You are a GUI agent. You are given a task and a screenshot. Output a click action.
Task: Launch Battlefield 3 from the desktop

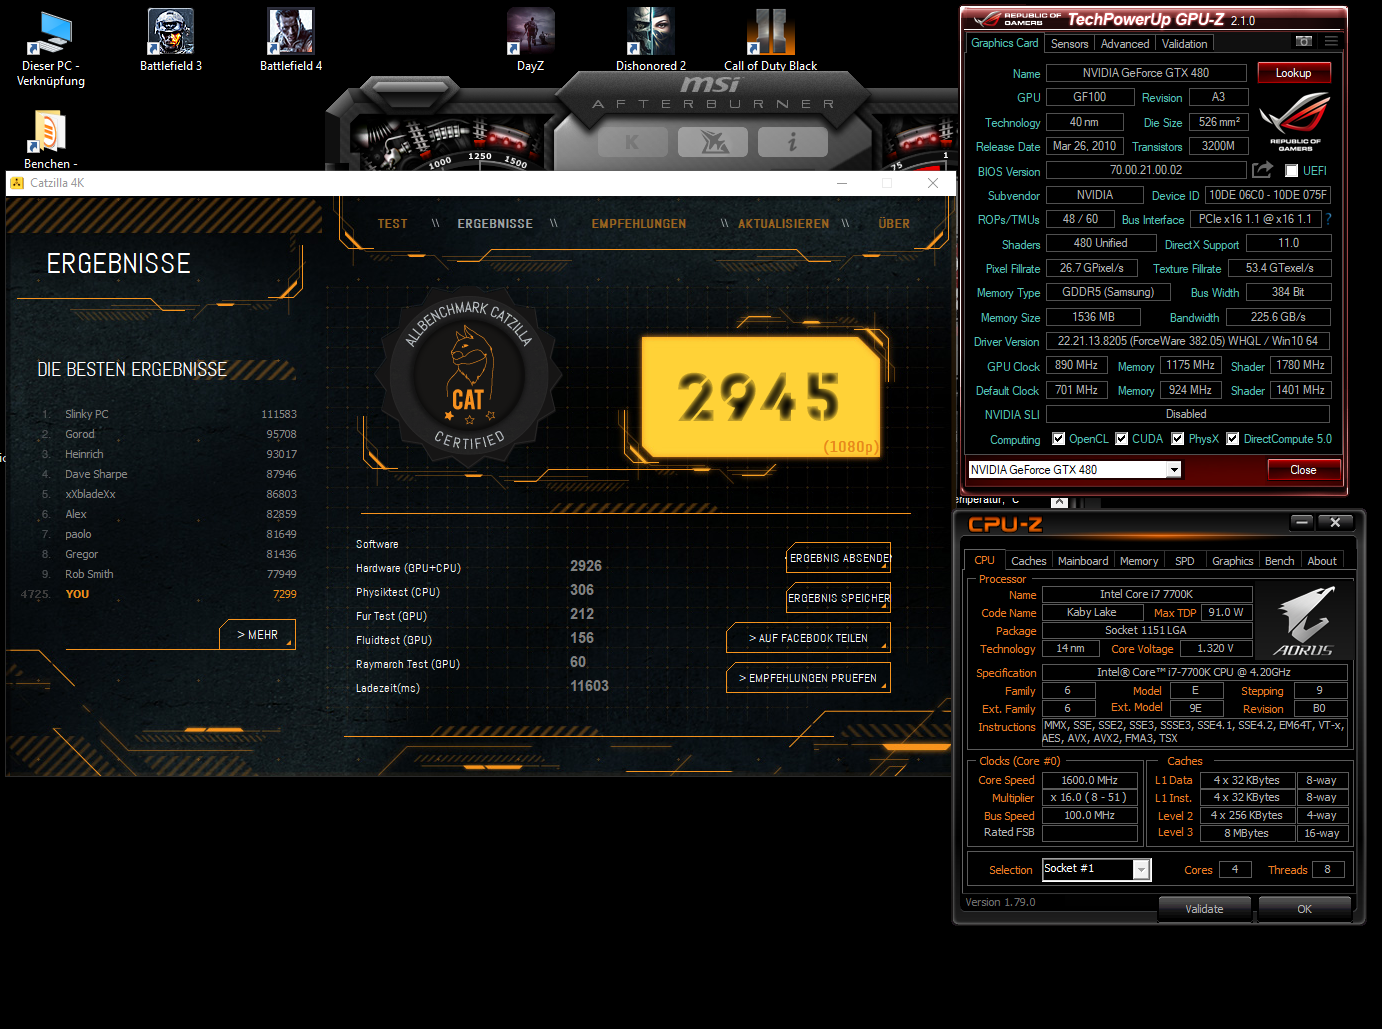click(x=171, y=41)
